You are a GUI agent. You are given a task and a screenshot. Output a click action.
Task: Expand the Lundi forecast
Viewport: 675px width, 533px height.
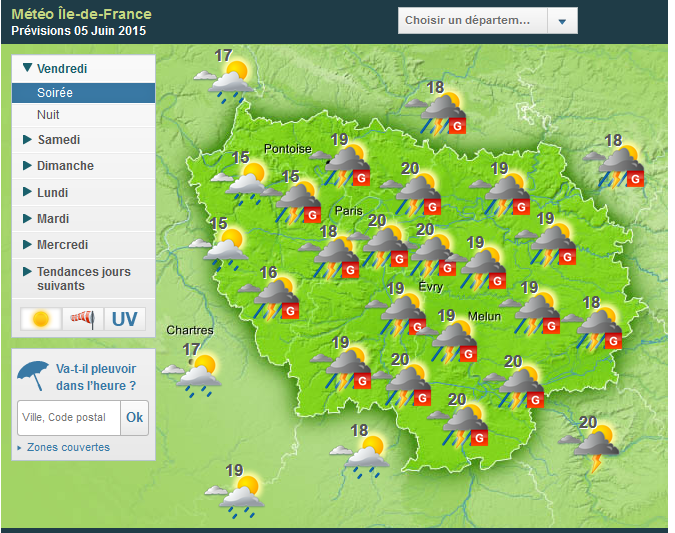click(84, 192)
